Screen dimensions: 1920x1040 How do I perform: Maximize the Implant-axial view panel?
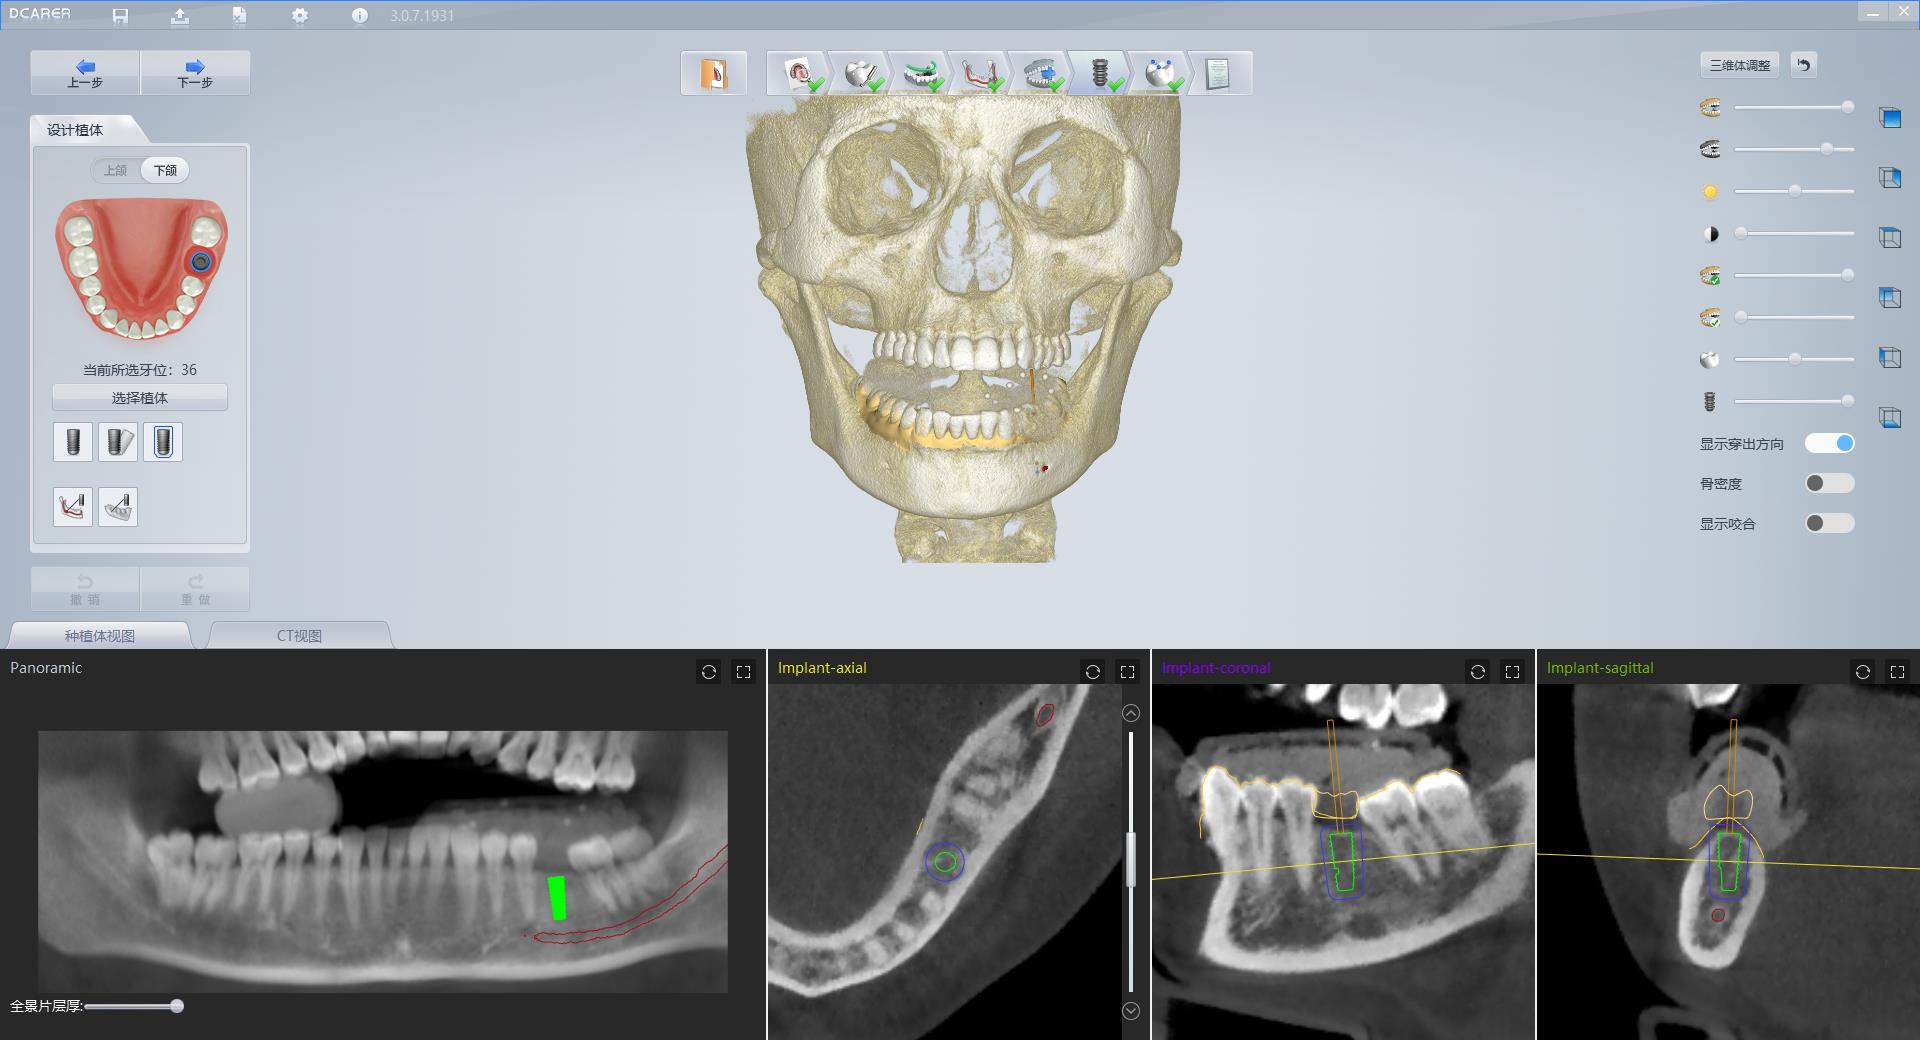tap(1127, 672)
